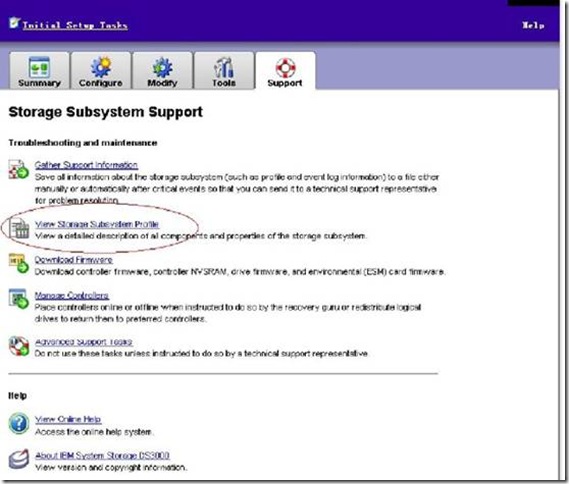Click text 'Access the online help system'
Screen dimensions: 569x484
click(x=94, y=432)
